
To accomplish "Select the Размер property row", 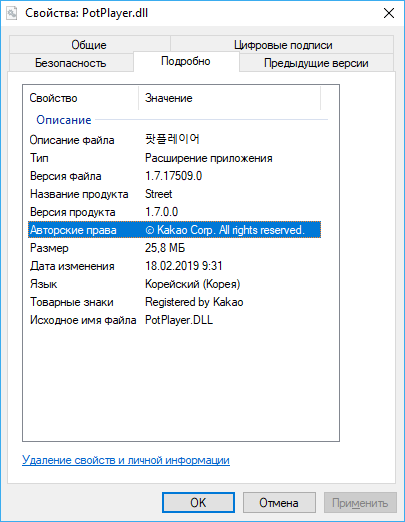I will pos(174,248).
